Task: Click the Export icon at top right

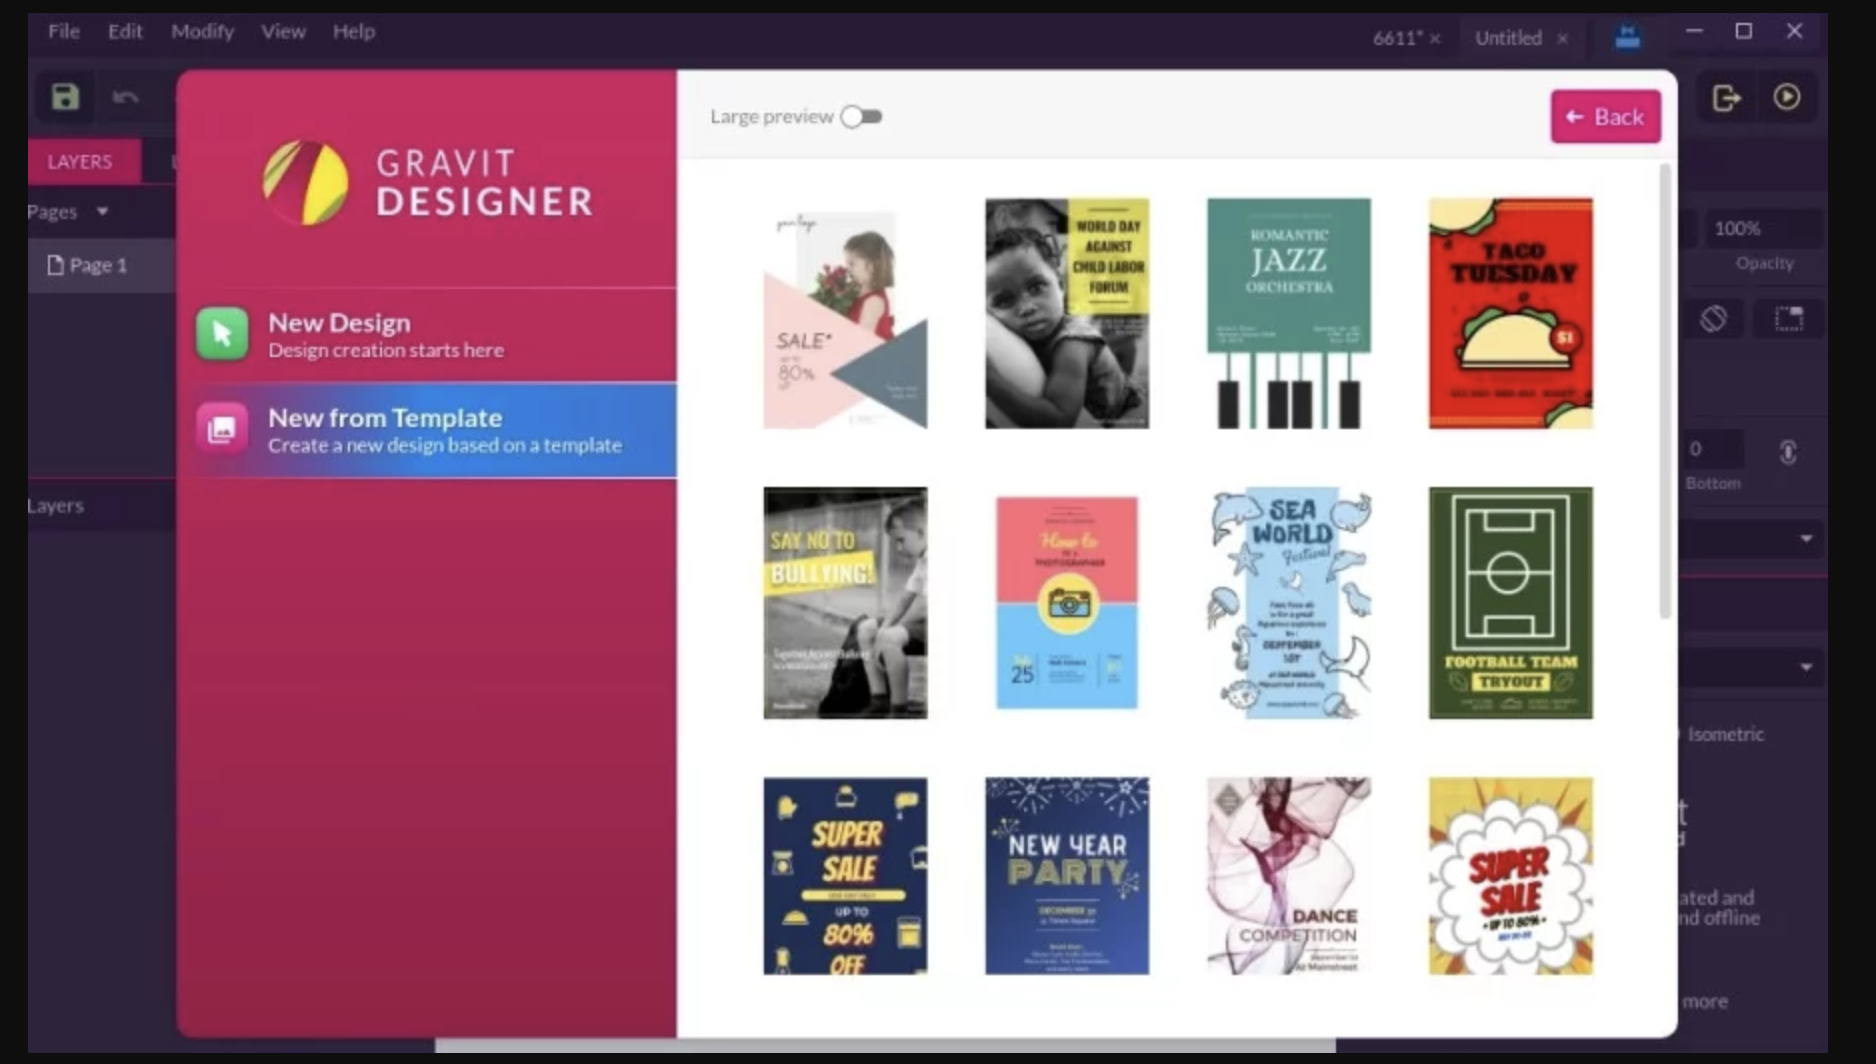Action: (1726, 98)
